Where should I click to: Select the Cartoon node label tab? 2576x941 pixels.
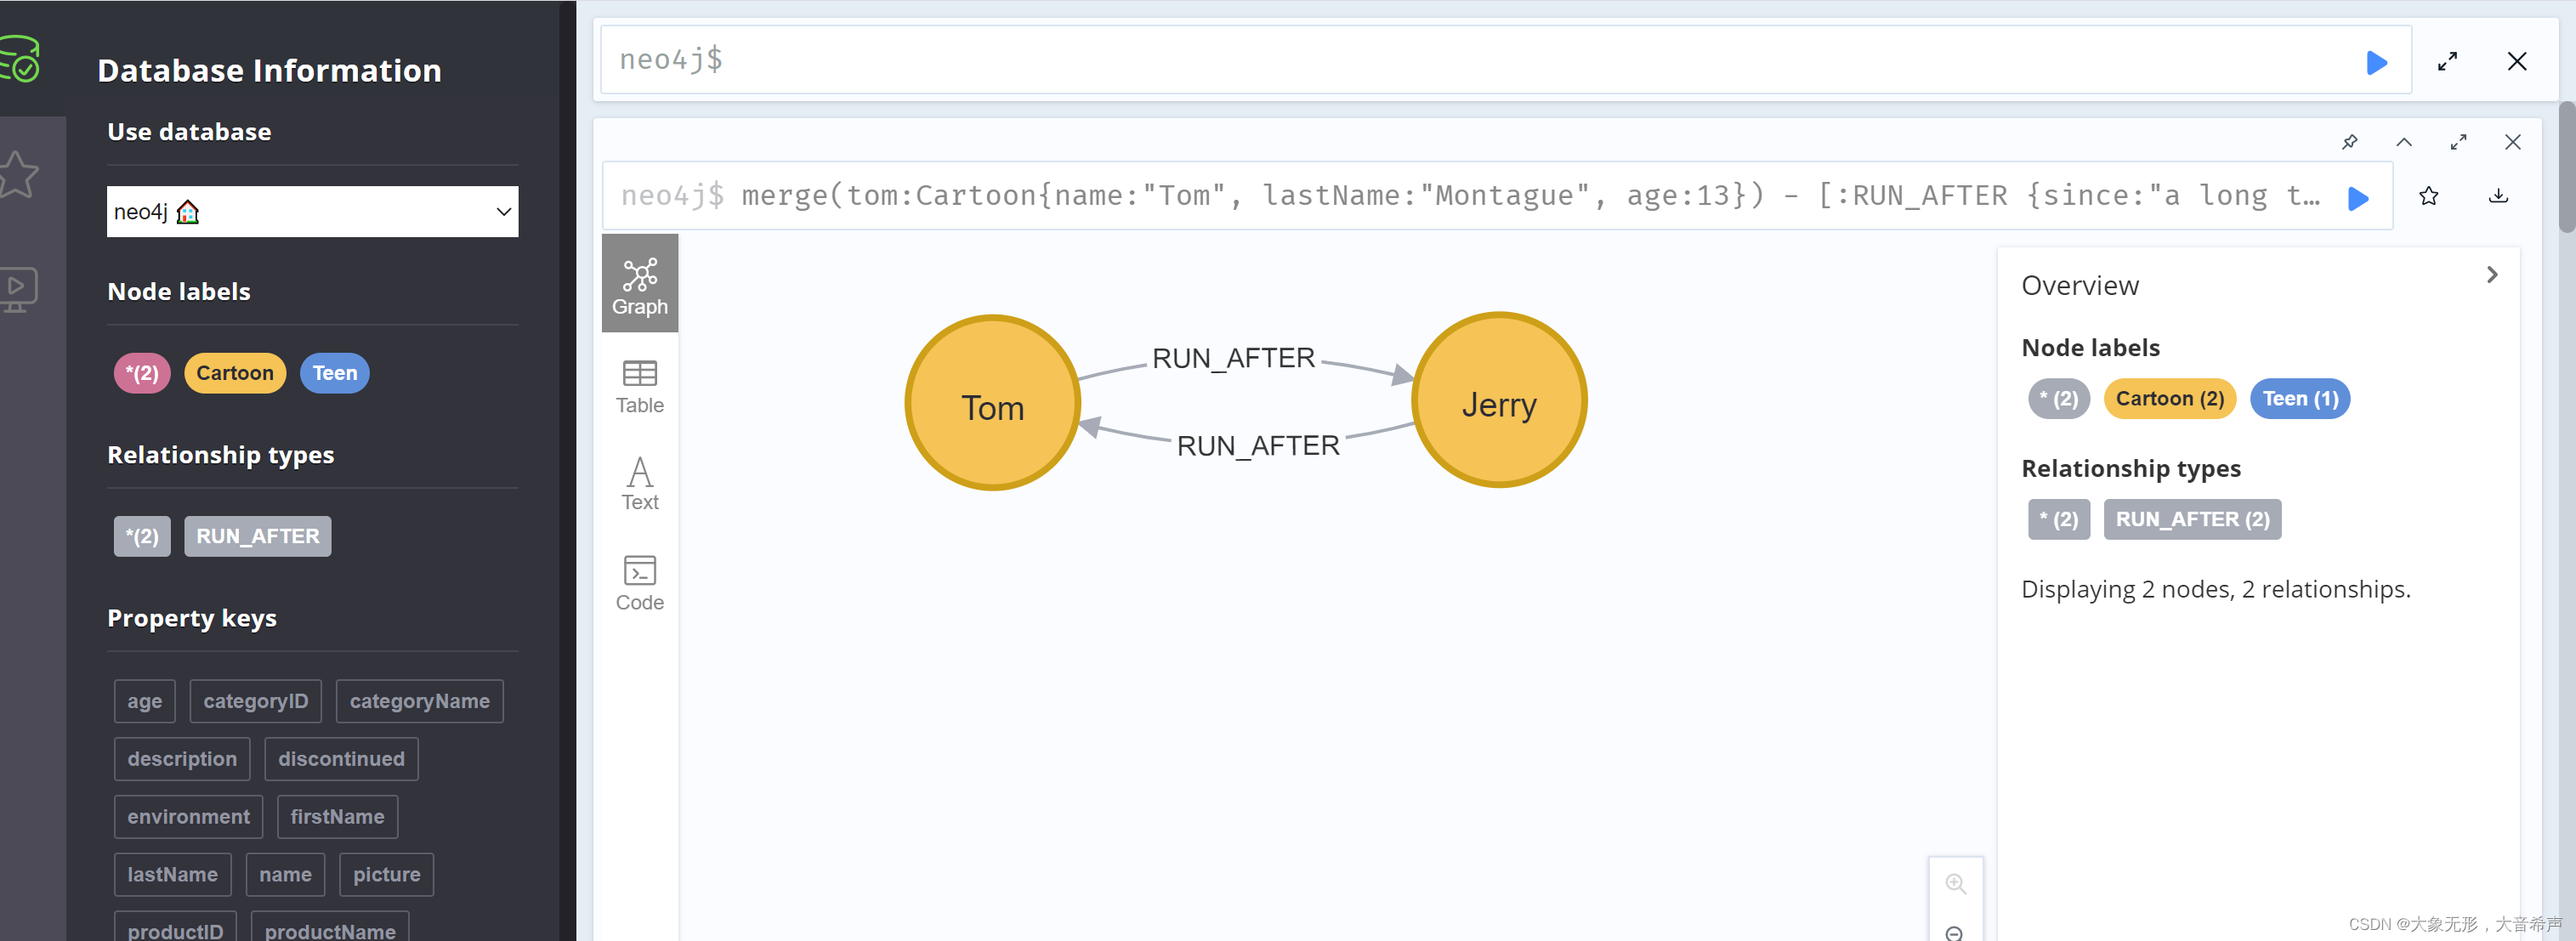point(235,373)
